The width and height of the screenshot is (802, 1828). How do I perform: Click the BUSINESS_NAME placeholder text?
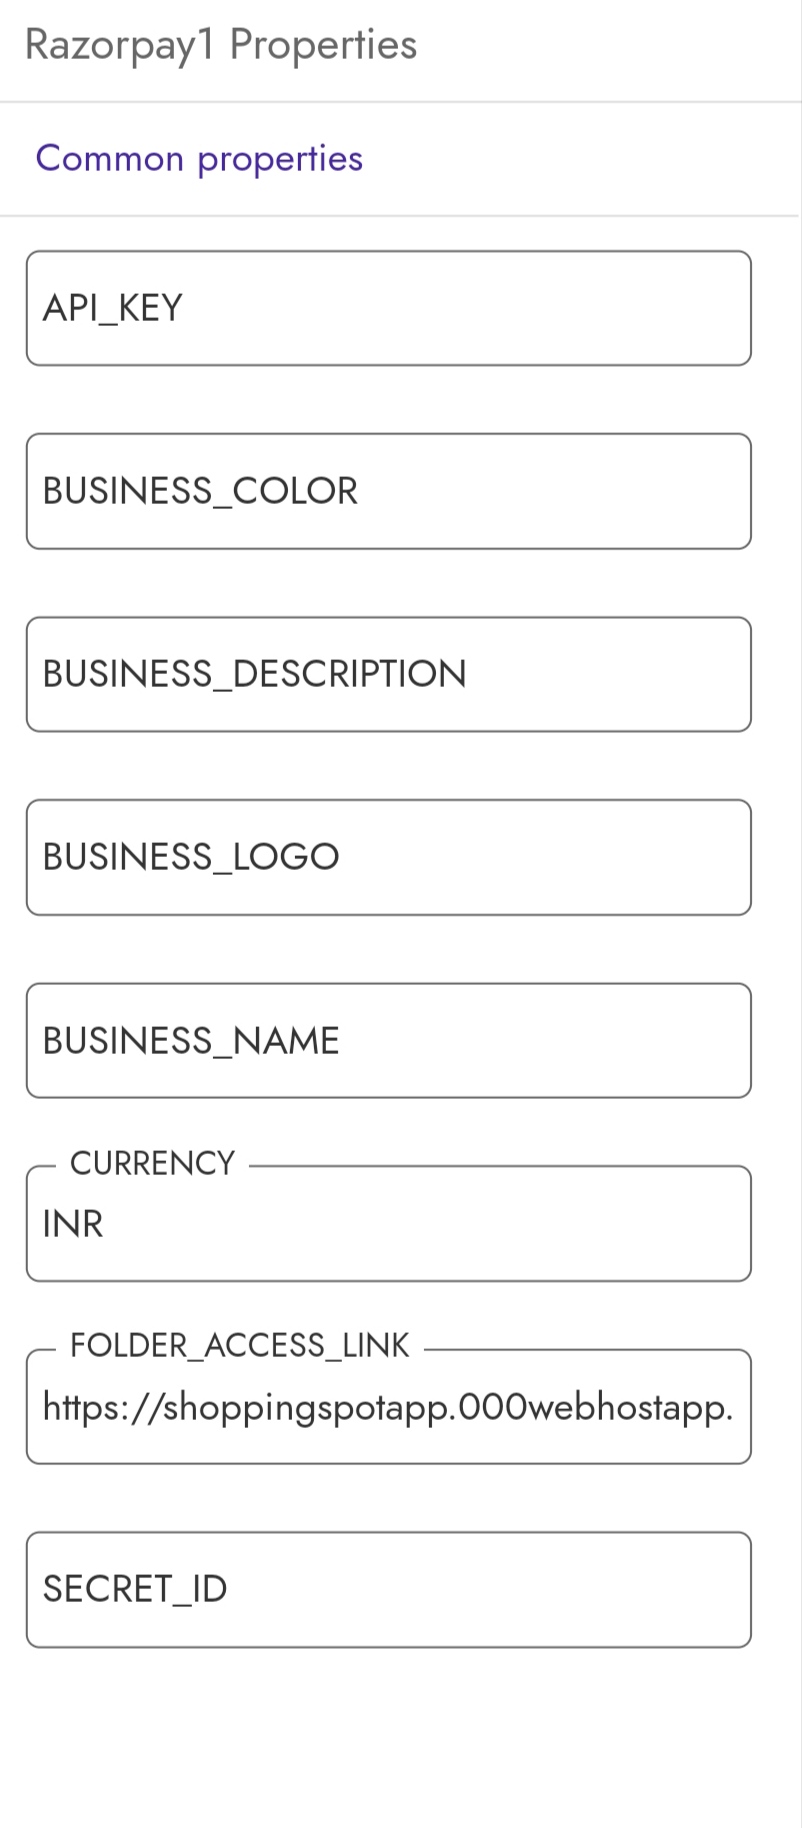click(x=190, y=1041)
